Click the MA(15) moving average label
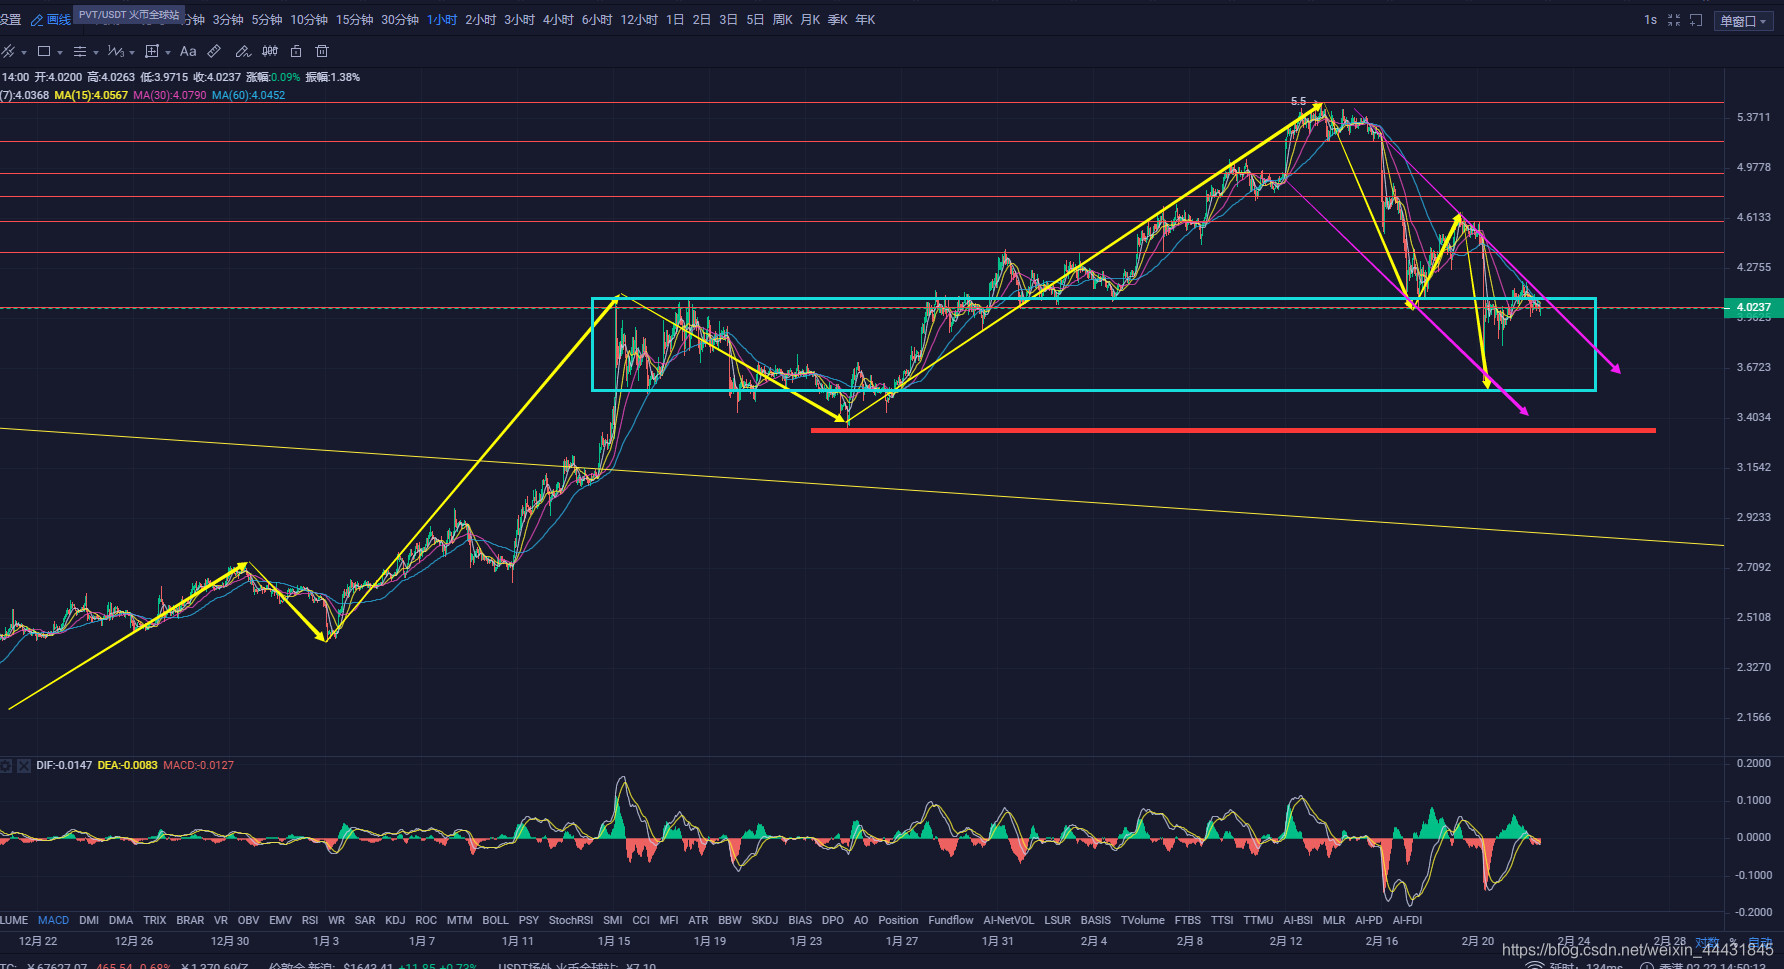The width and height of the screenshot is (1784, 969). tap(91, 95)
